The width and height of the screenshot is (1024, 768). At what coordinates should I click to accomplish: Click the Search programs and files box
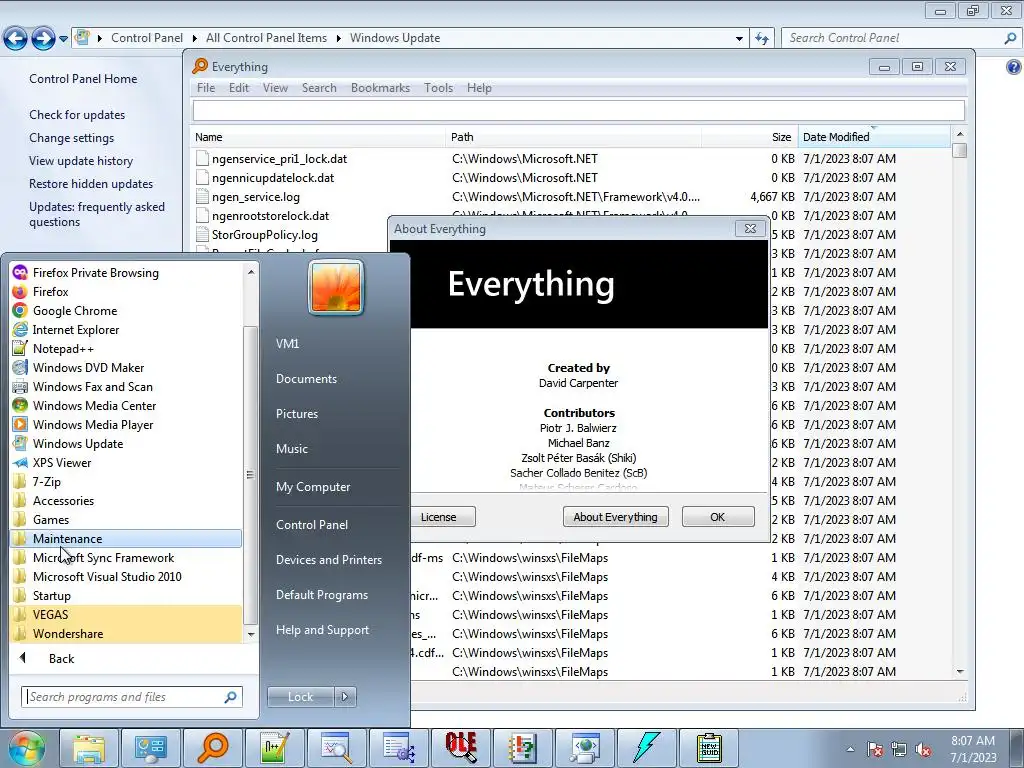[x=131, y=697]
